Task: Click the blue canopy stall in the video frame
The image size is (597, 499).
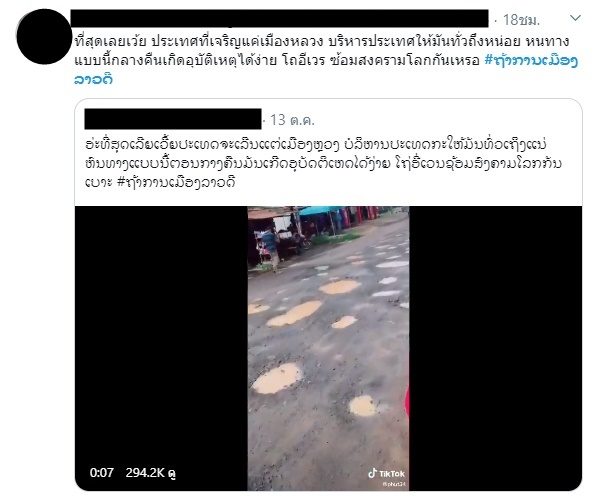Action: pyautogui.click(x=318, y=212)
